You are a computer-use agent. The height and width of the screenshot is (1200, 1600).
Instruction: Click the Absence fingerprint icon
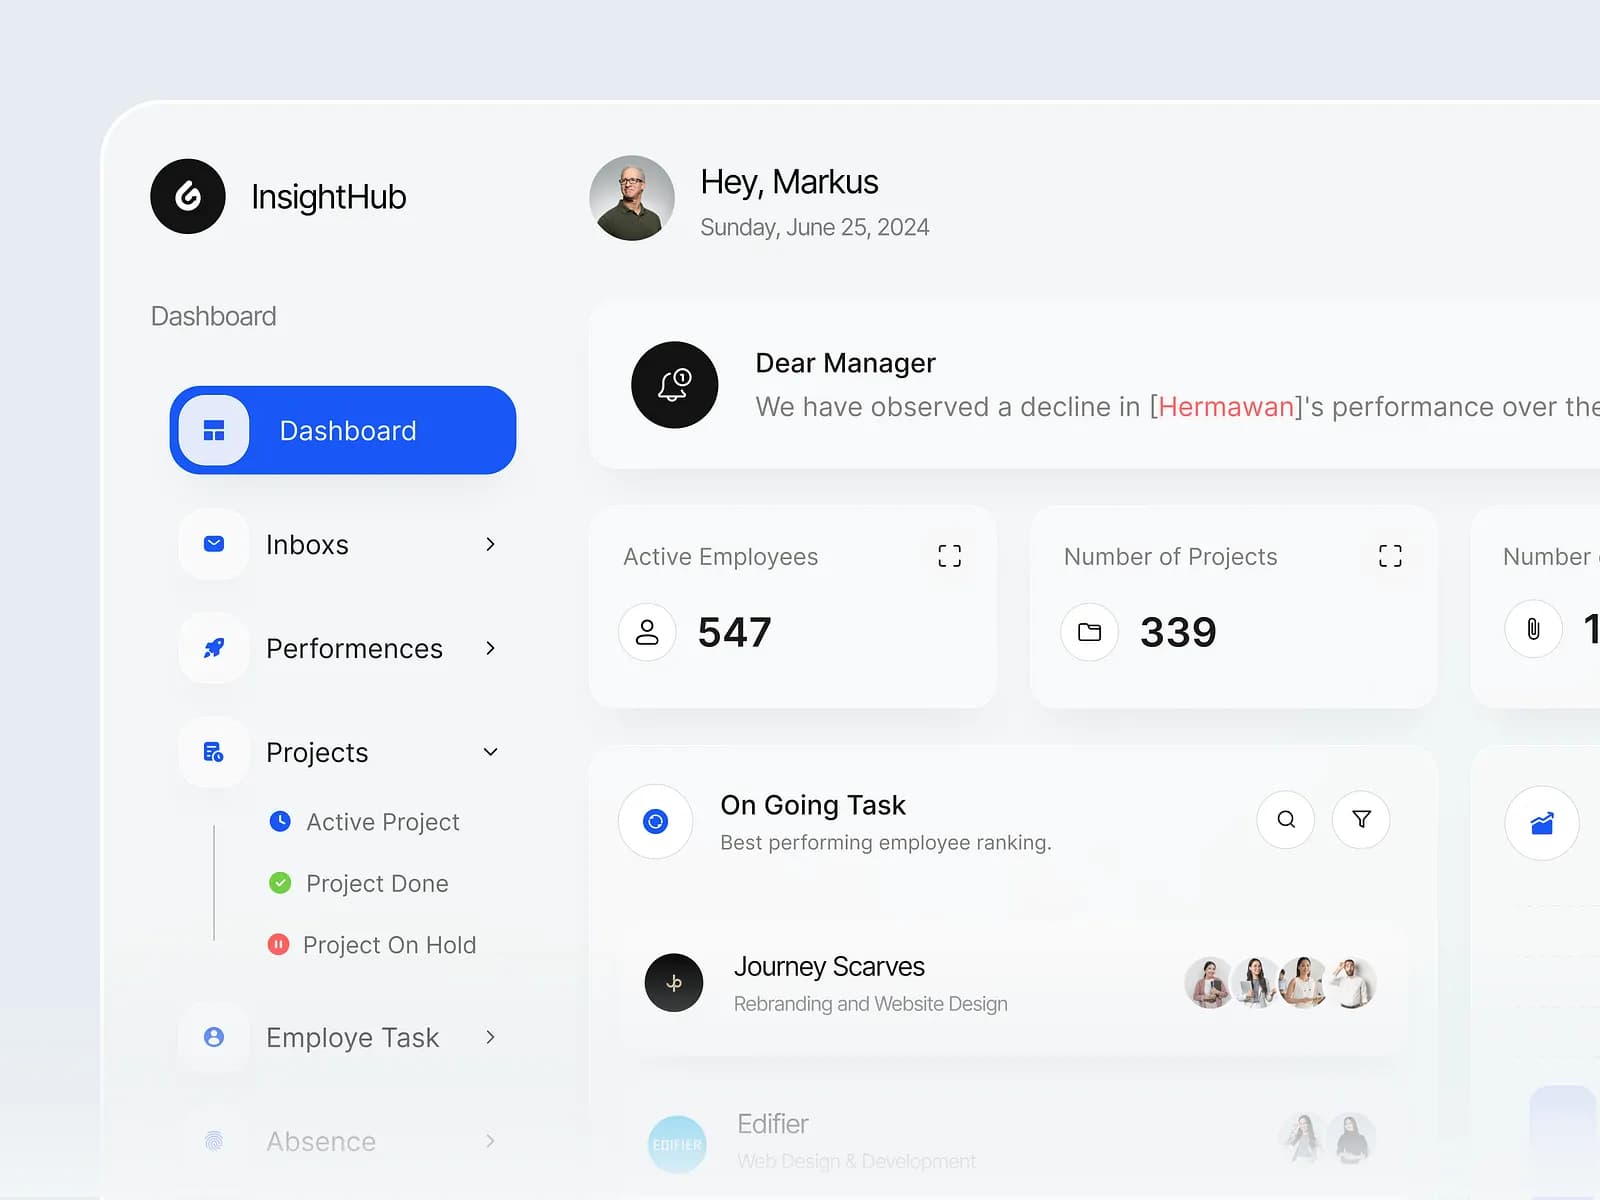point(214,1141)
